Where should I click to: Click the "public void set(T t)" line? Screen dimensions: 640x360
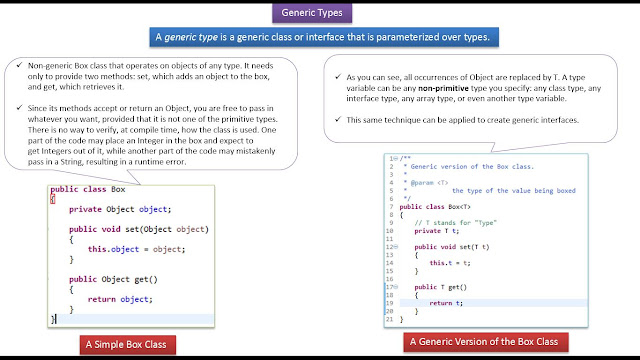[x=452, y=247]
